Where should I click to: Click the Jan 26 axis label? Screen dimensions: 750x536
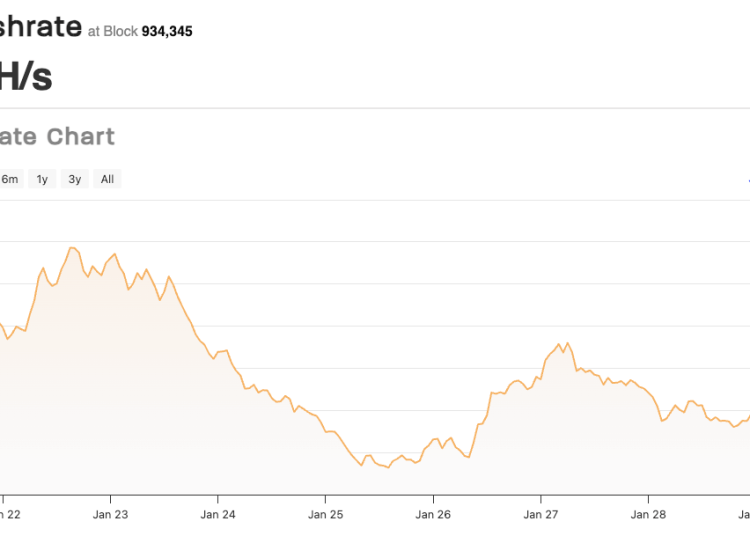pos(433,514)
